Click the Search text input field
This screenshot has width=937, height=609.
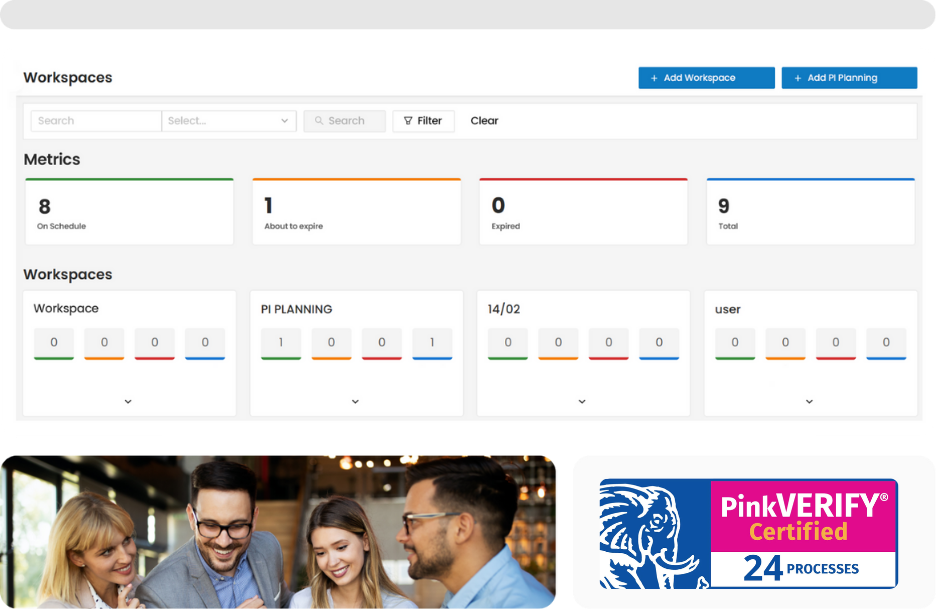pos(96,121)
